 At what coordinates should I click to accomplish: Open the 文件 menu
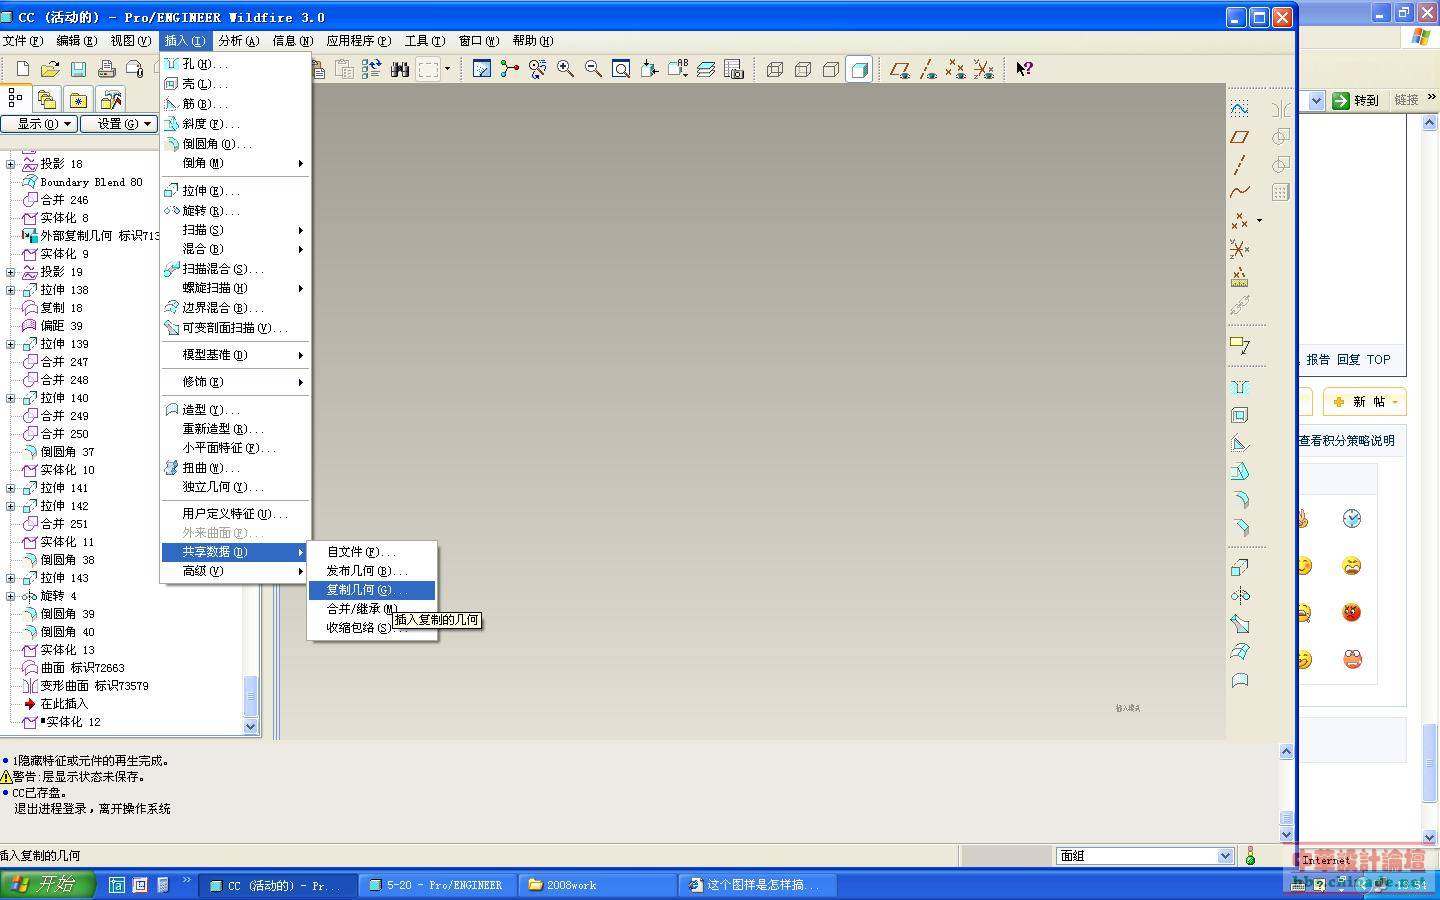[x=22, y=41]
